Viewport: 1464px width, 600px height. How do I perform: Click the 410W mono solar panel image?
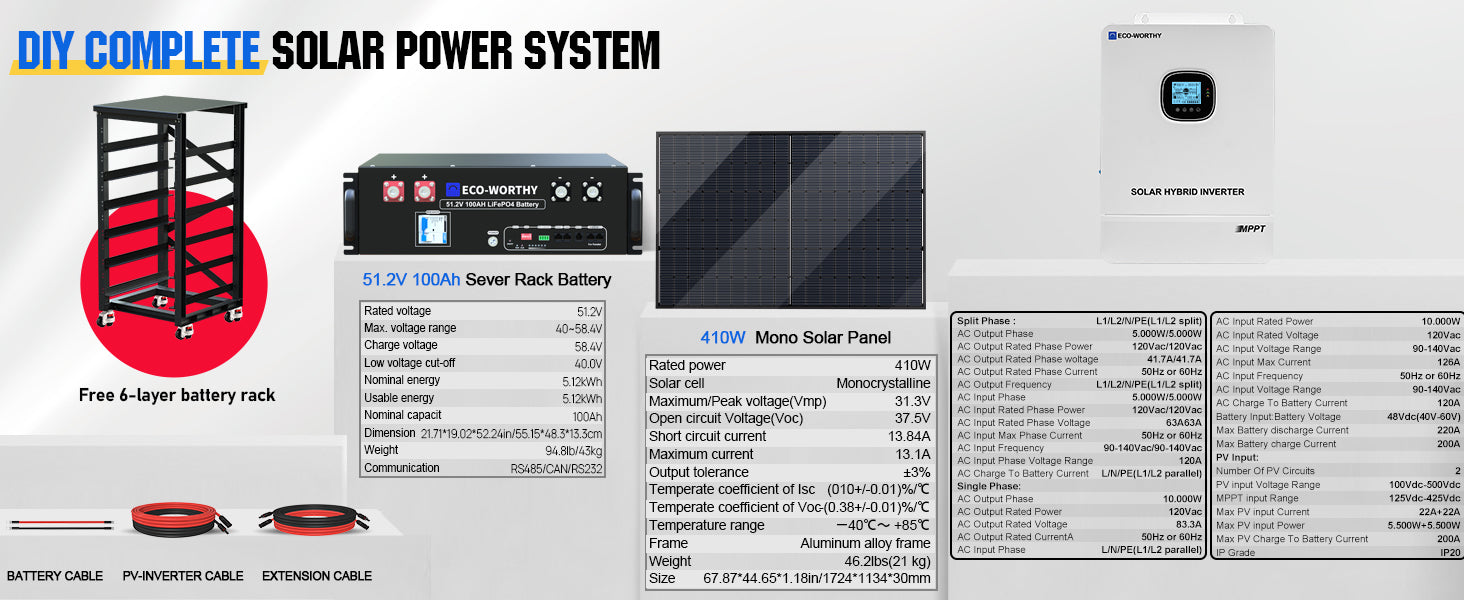tap(789, 218)
